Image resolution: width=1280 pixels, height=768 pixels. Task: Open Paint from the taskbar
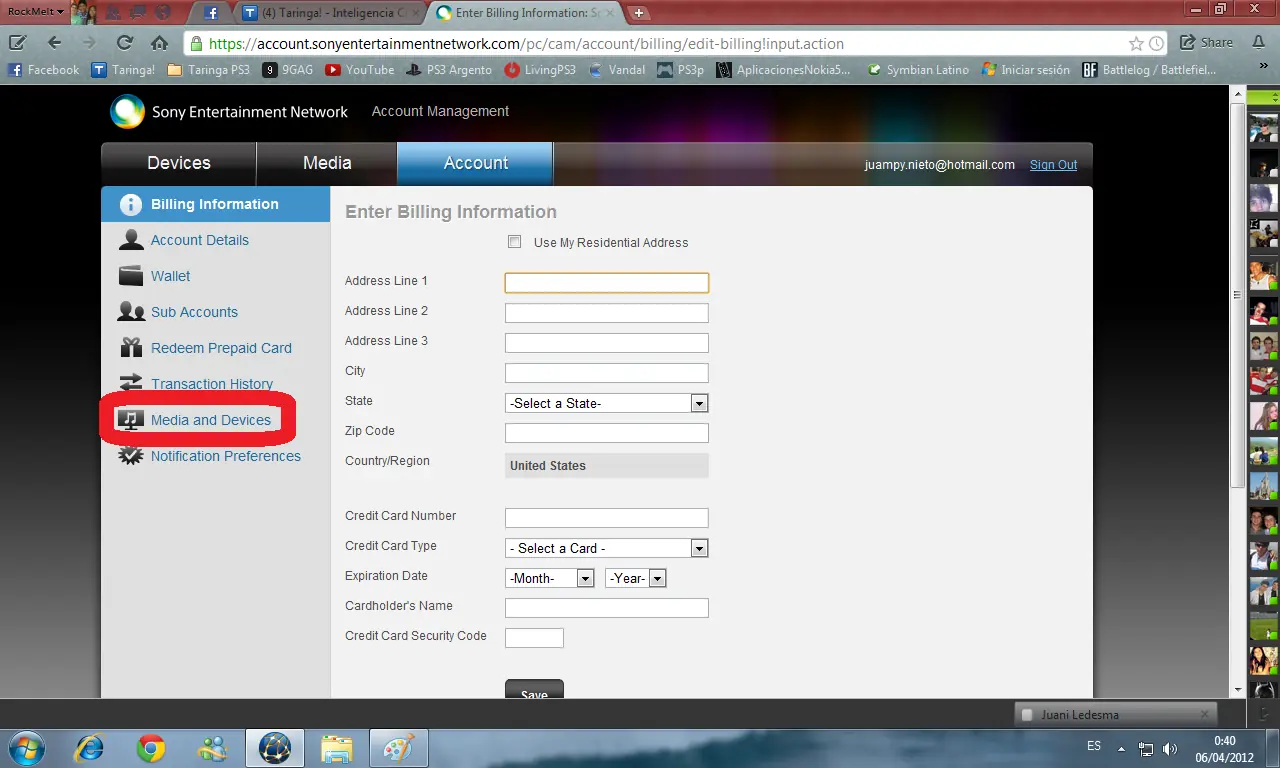(x=399, y=748)
